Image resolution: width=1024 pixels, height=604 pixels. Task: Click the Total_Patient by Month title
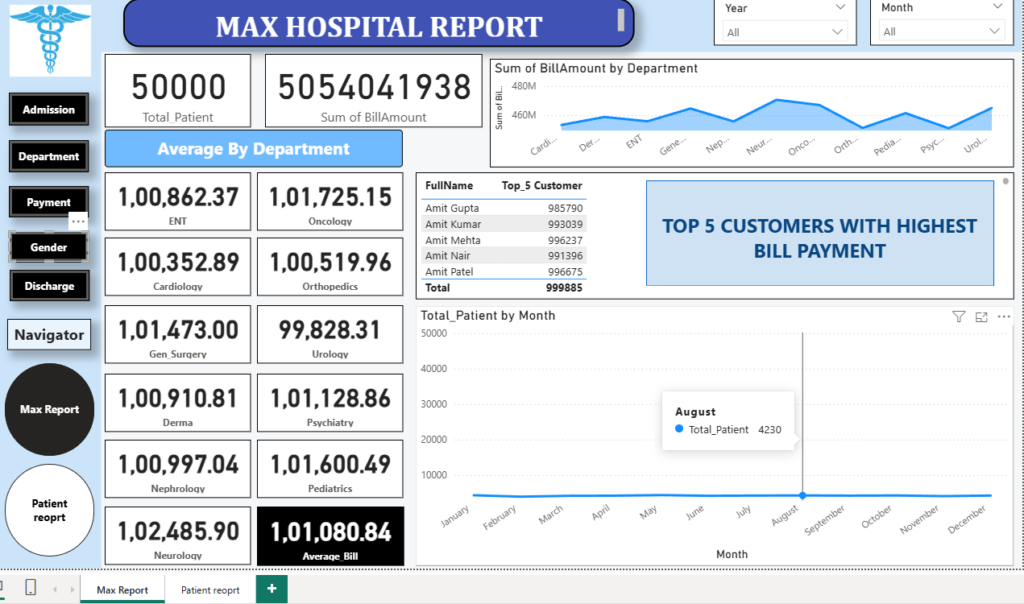point(488,315)
